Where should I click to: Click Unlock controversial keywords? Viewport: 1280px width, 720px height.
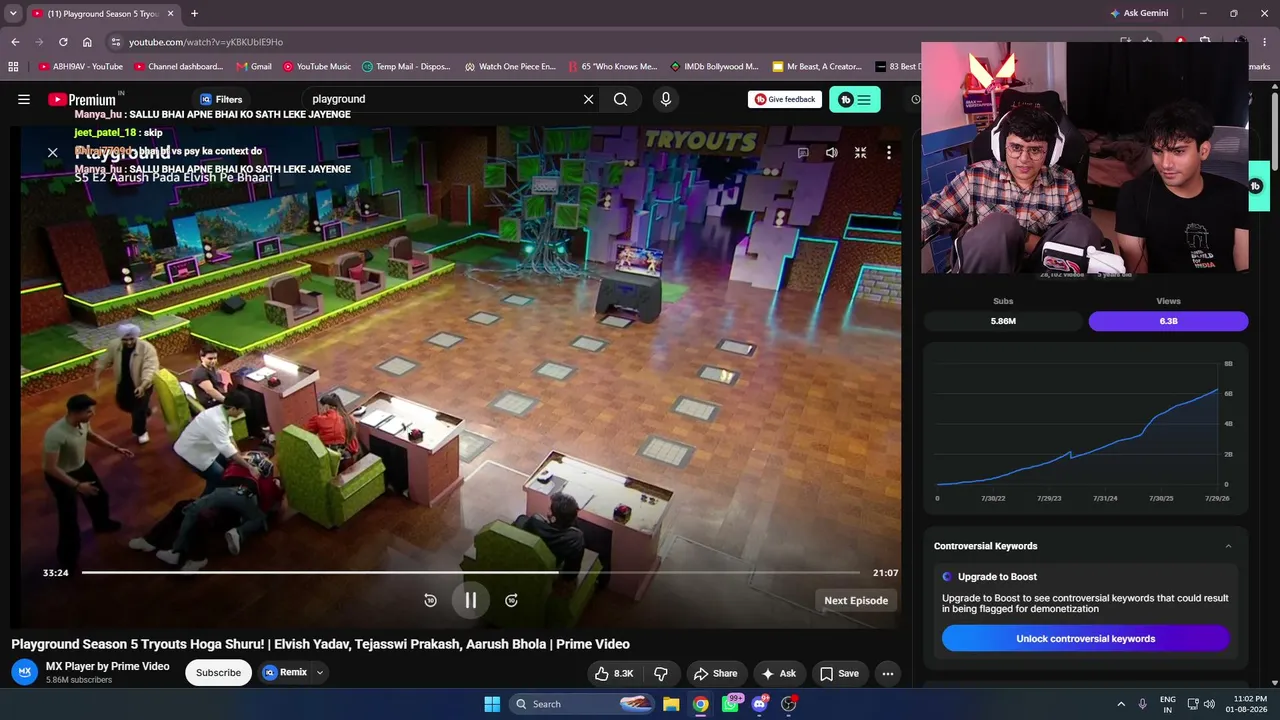click(1085, 638)
